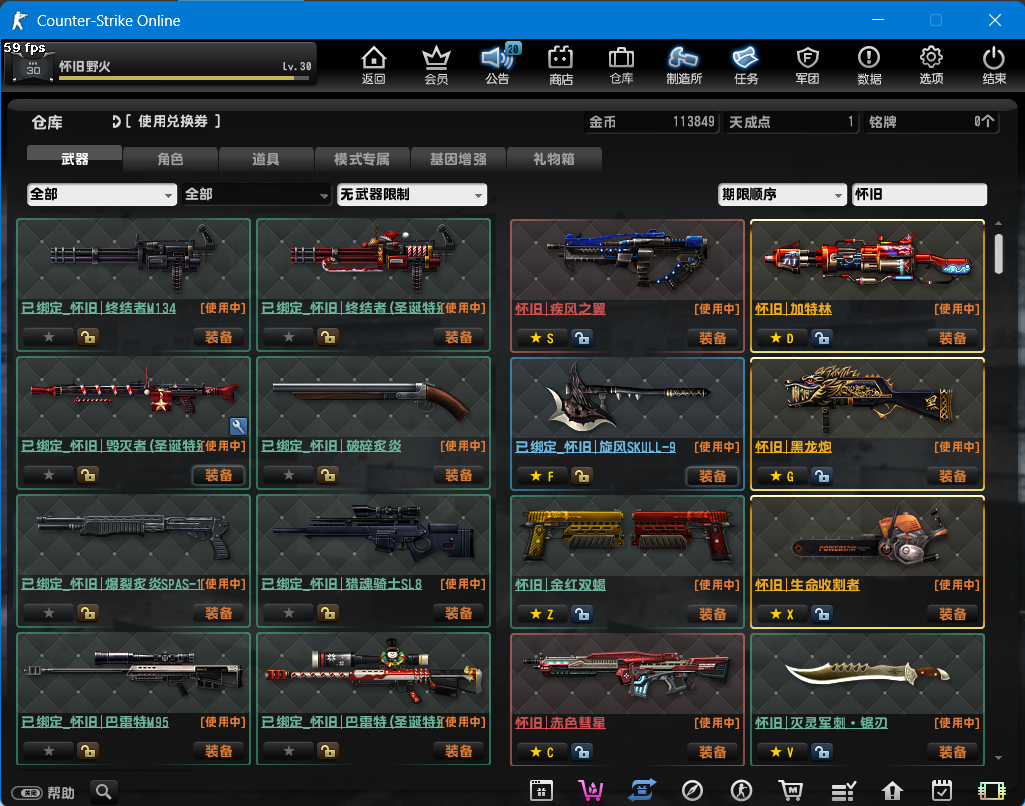
Task: Click the house arrow icon in bottom bar
Action: (892, 790)
